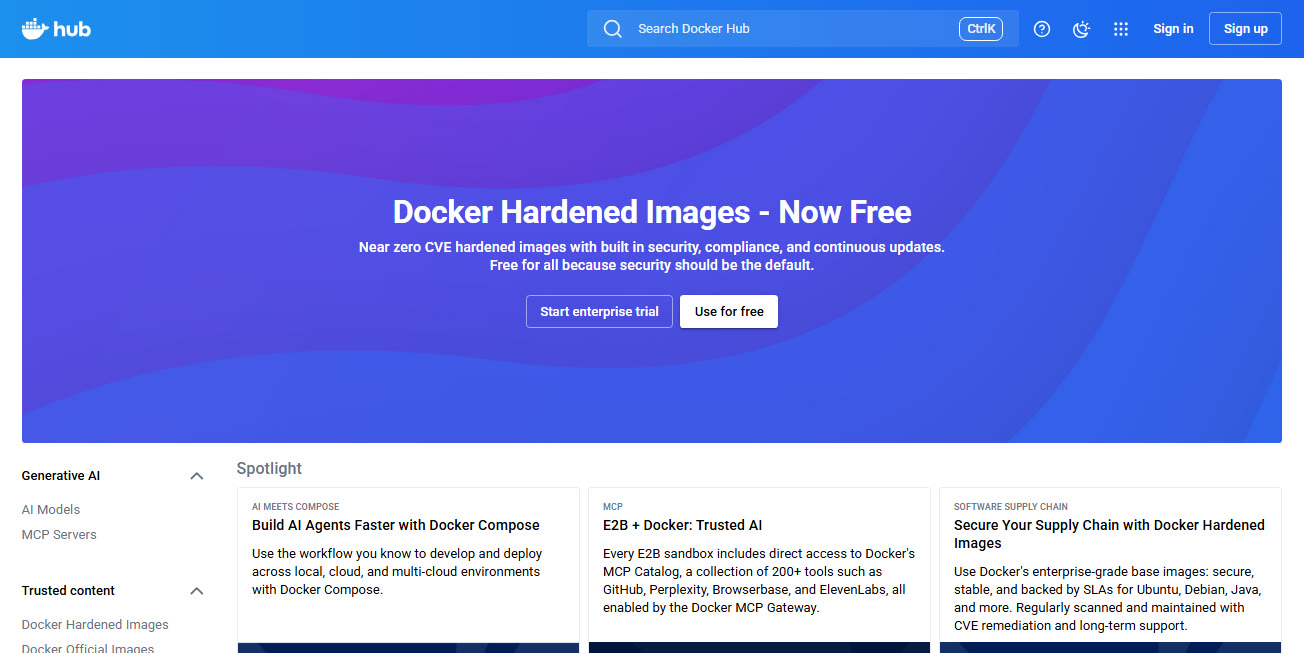The height and width of the screenshot is (653, 1304).
Task: Click the Ctrl K shortcut badge
Action: click(980, 29)
